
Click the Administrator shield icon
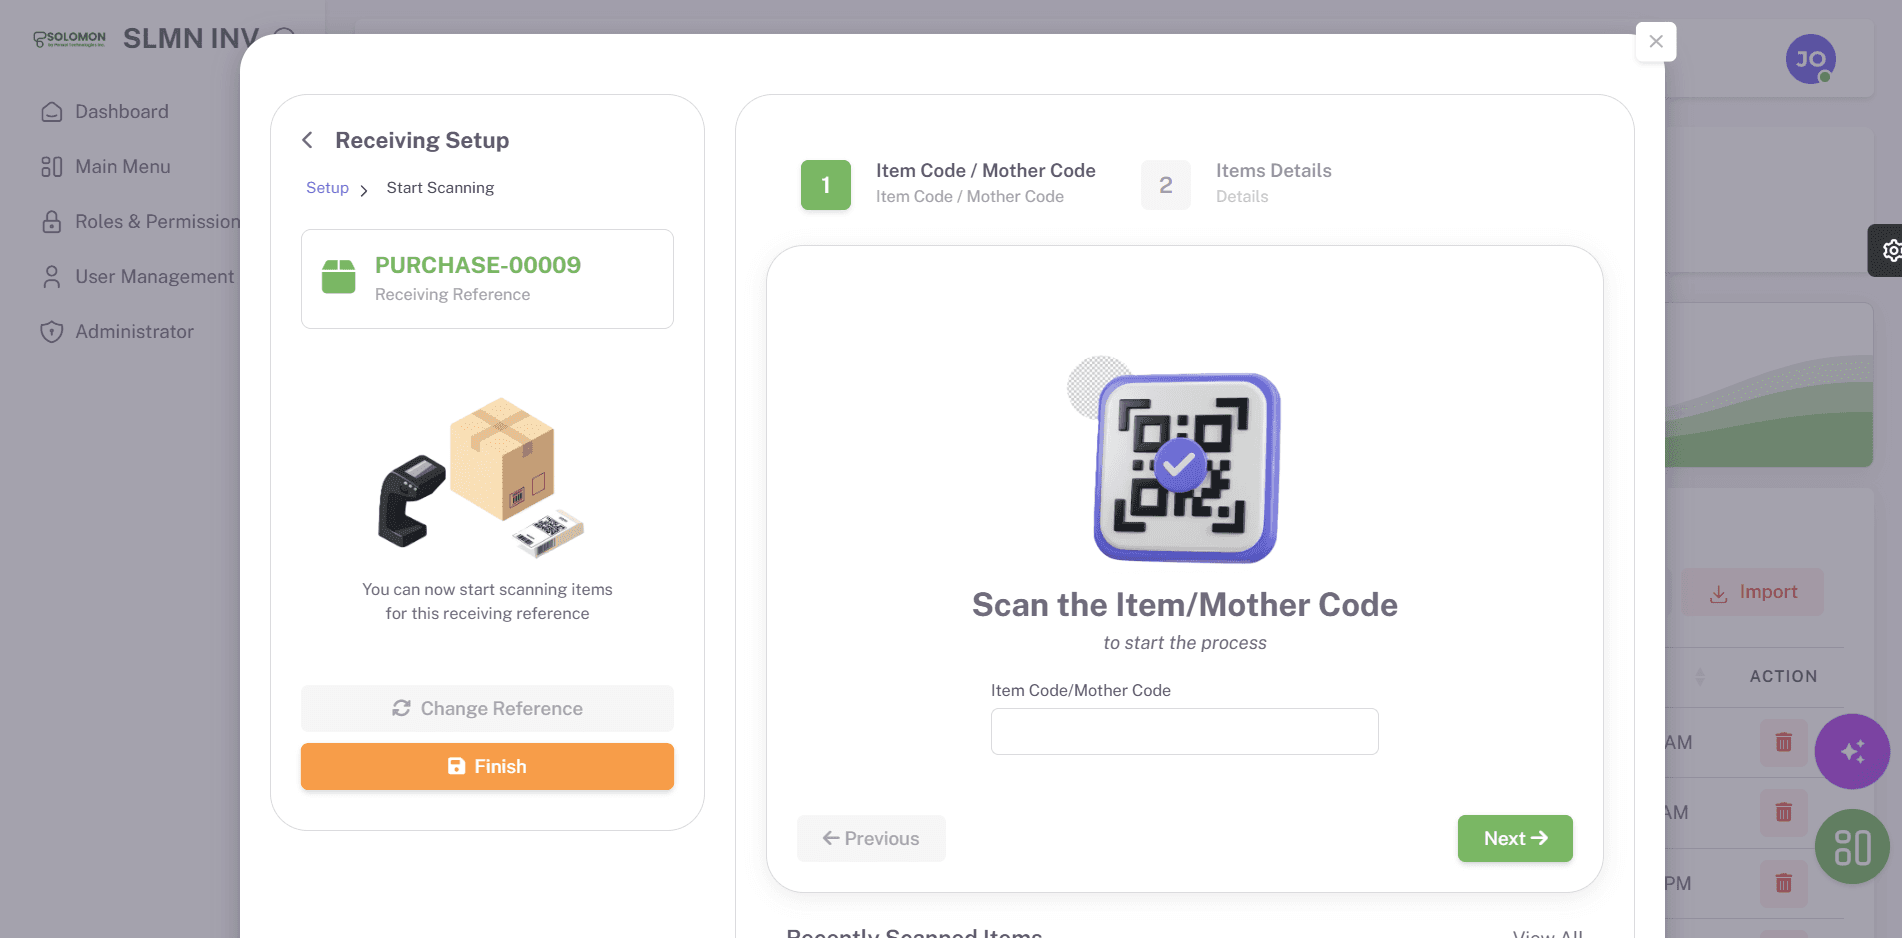52,332
